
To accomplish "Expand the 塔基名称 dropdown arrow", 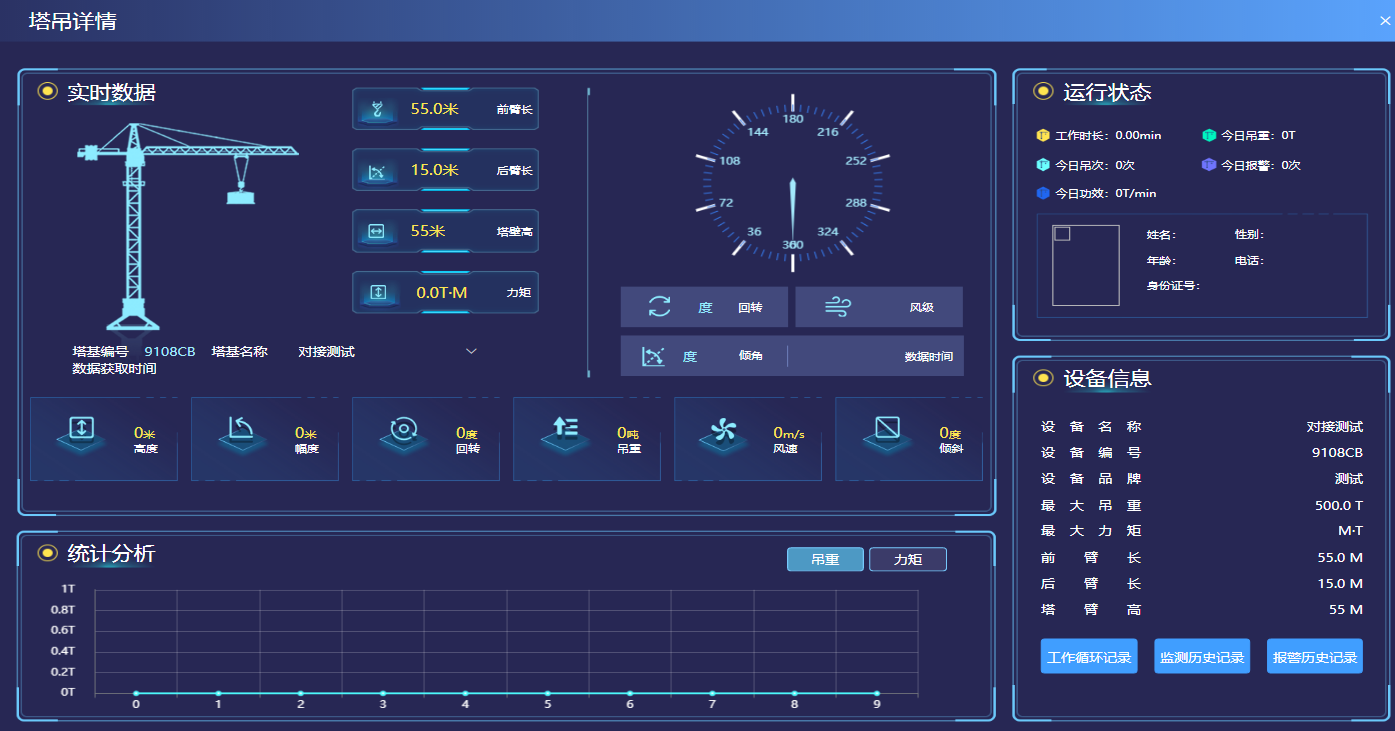I will (x=472, y=351).
